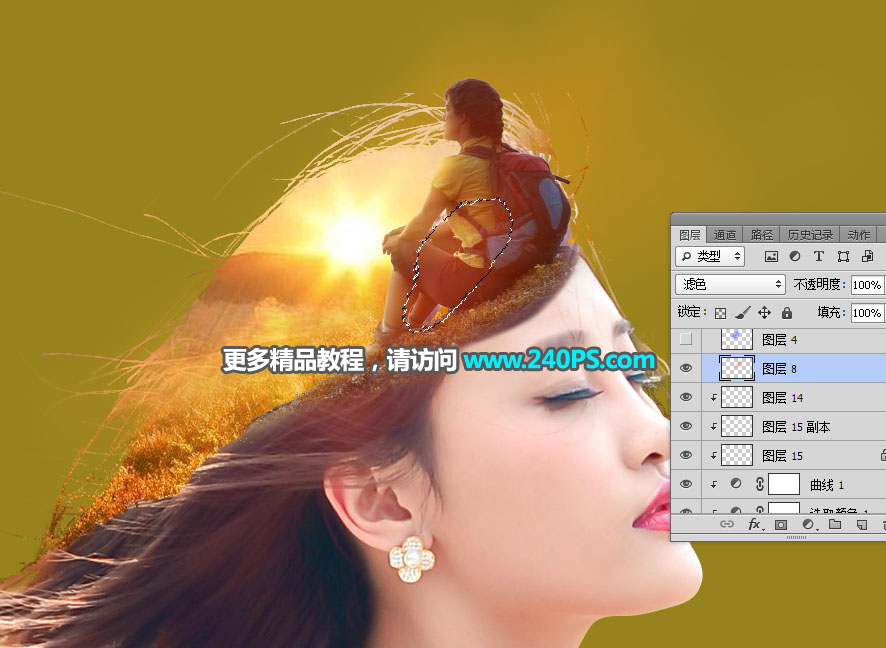Create new fill or adjustment layer
886x648 pixels.
[x=809, y=524]
